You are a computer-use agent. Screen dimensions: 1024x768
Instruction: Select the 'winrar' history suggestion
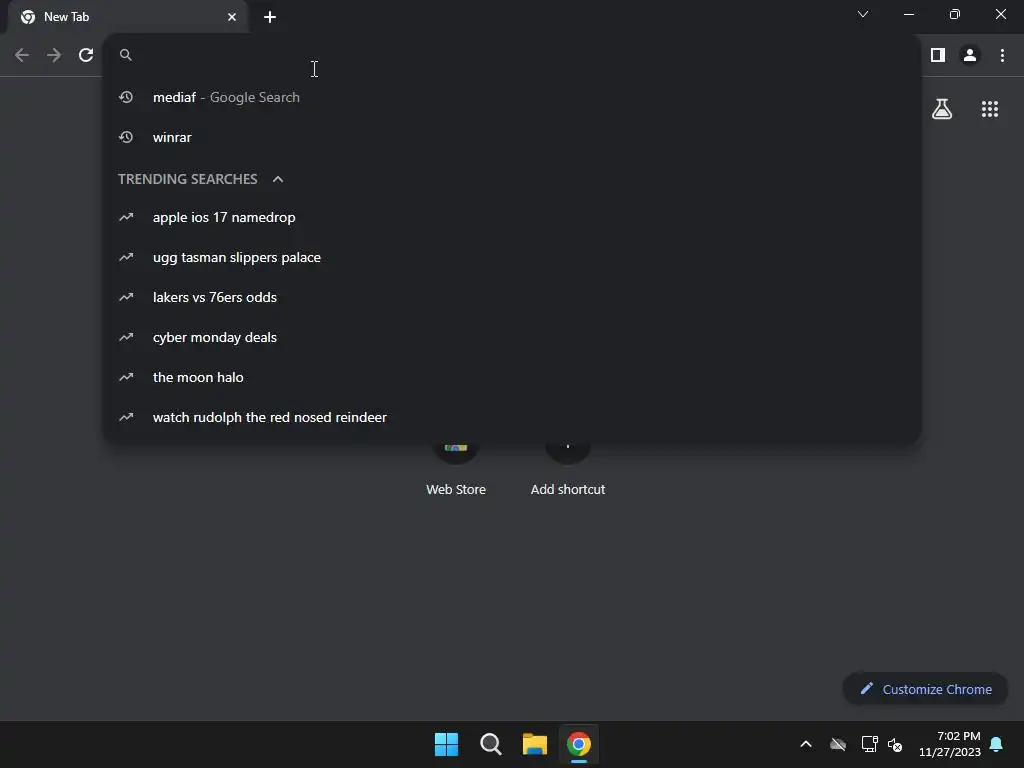click(512, 137)
